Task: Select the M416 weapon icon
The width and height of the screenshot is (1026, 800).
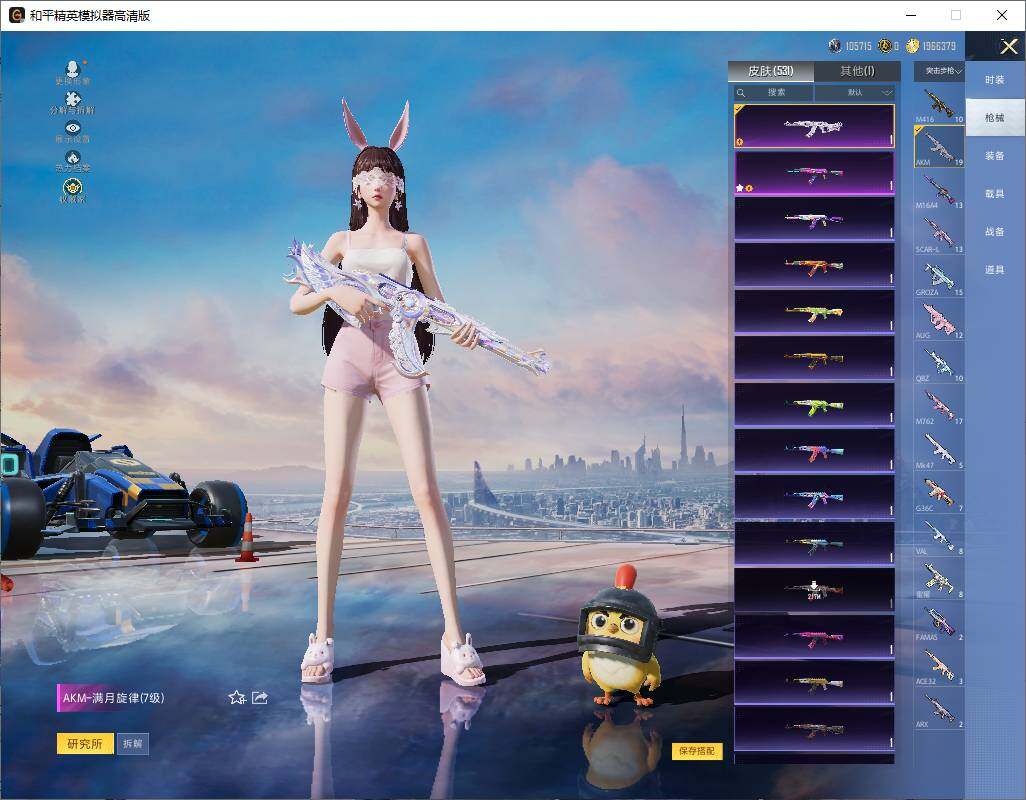Action: click(x=939, y=104)
